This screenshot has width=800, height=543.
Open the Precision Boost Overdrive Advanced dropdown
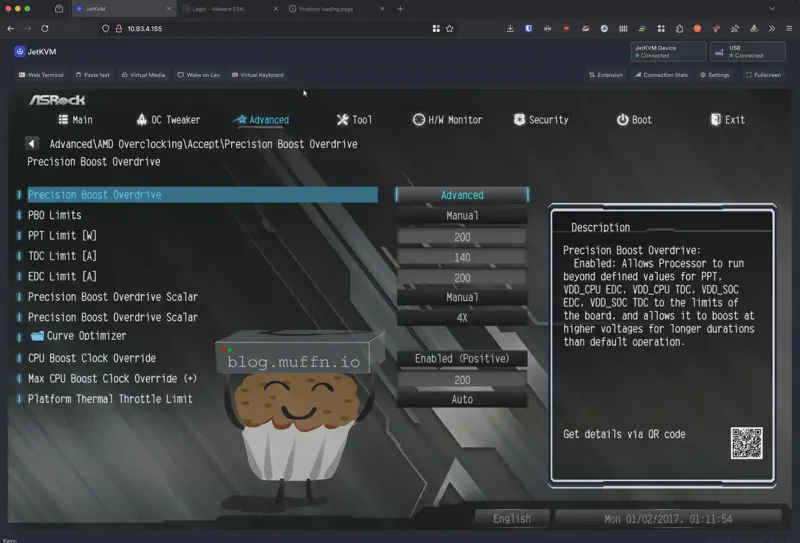coord(461,195)
